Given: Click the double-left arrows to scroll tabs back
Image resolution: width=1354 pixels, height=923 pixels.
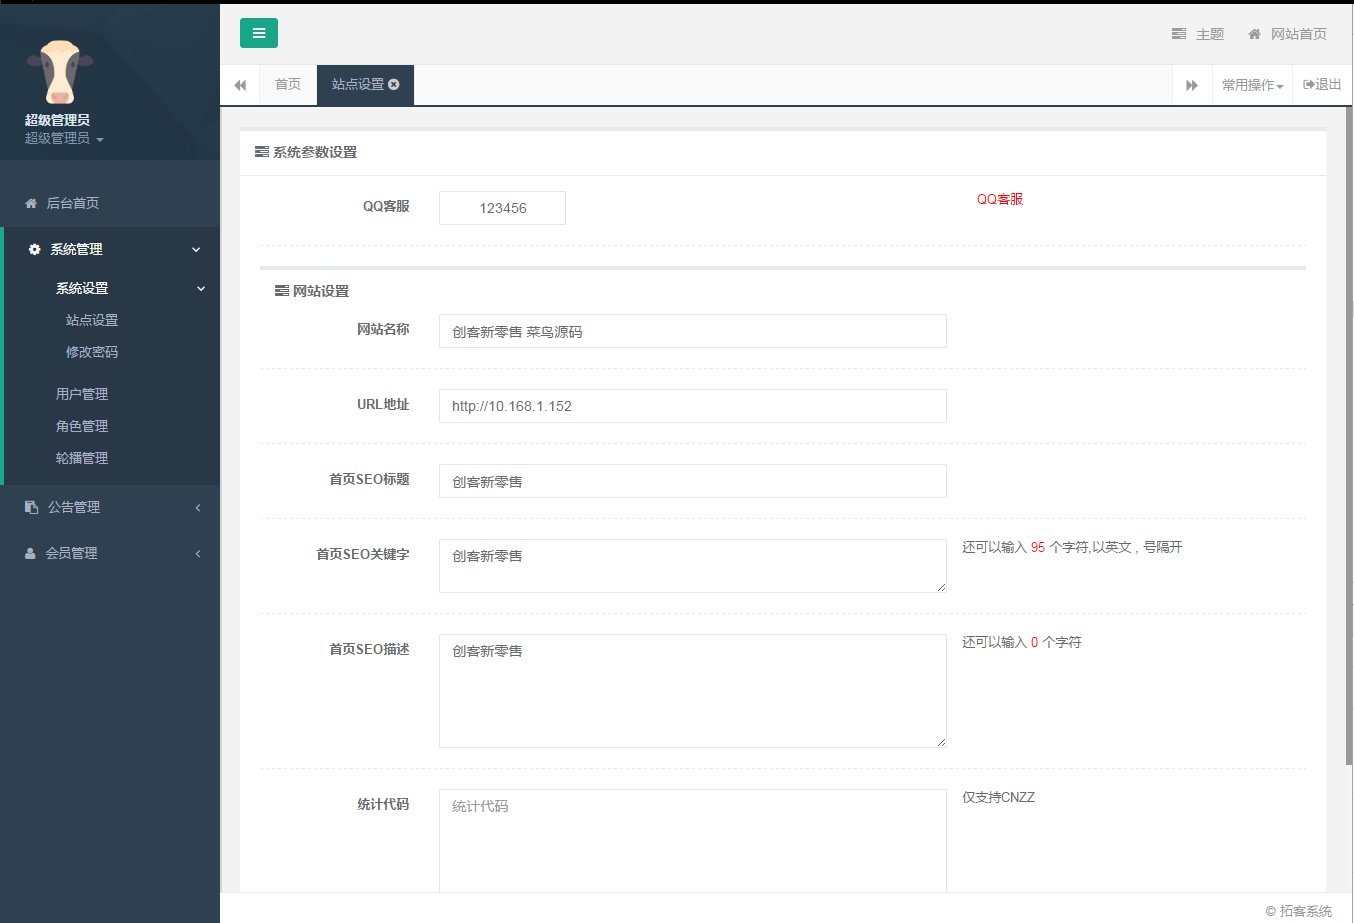Looking at the screenshot, I should [240, 84].
